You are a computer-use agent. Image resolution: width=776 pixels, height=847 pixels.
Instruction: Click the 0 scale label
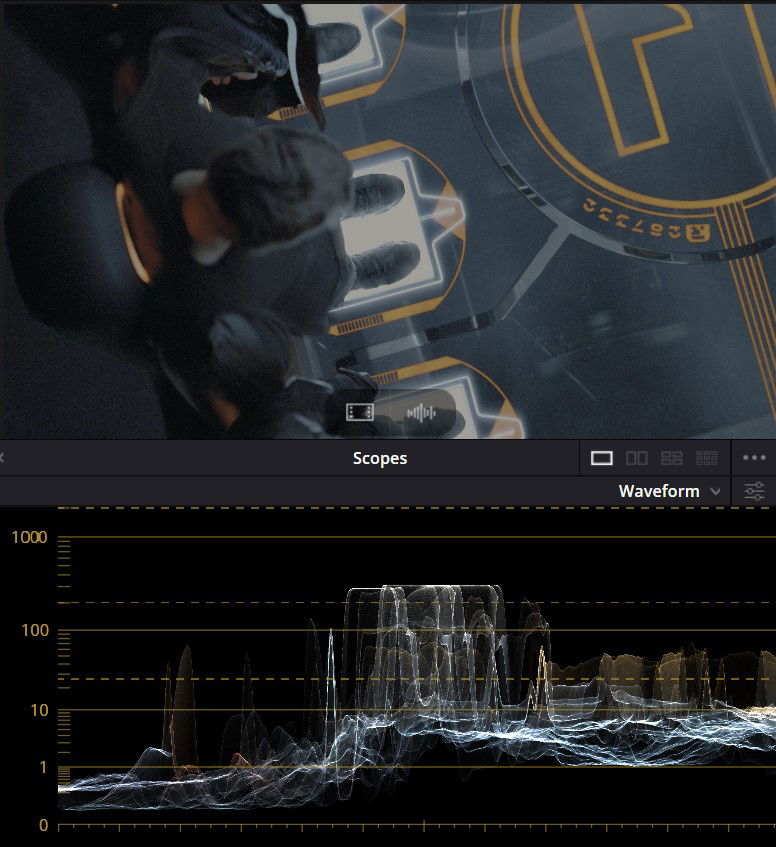43,825
